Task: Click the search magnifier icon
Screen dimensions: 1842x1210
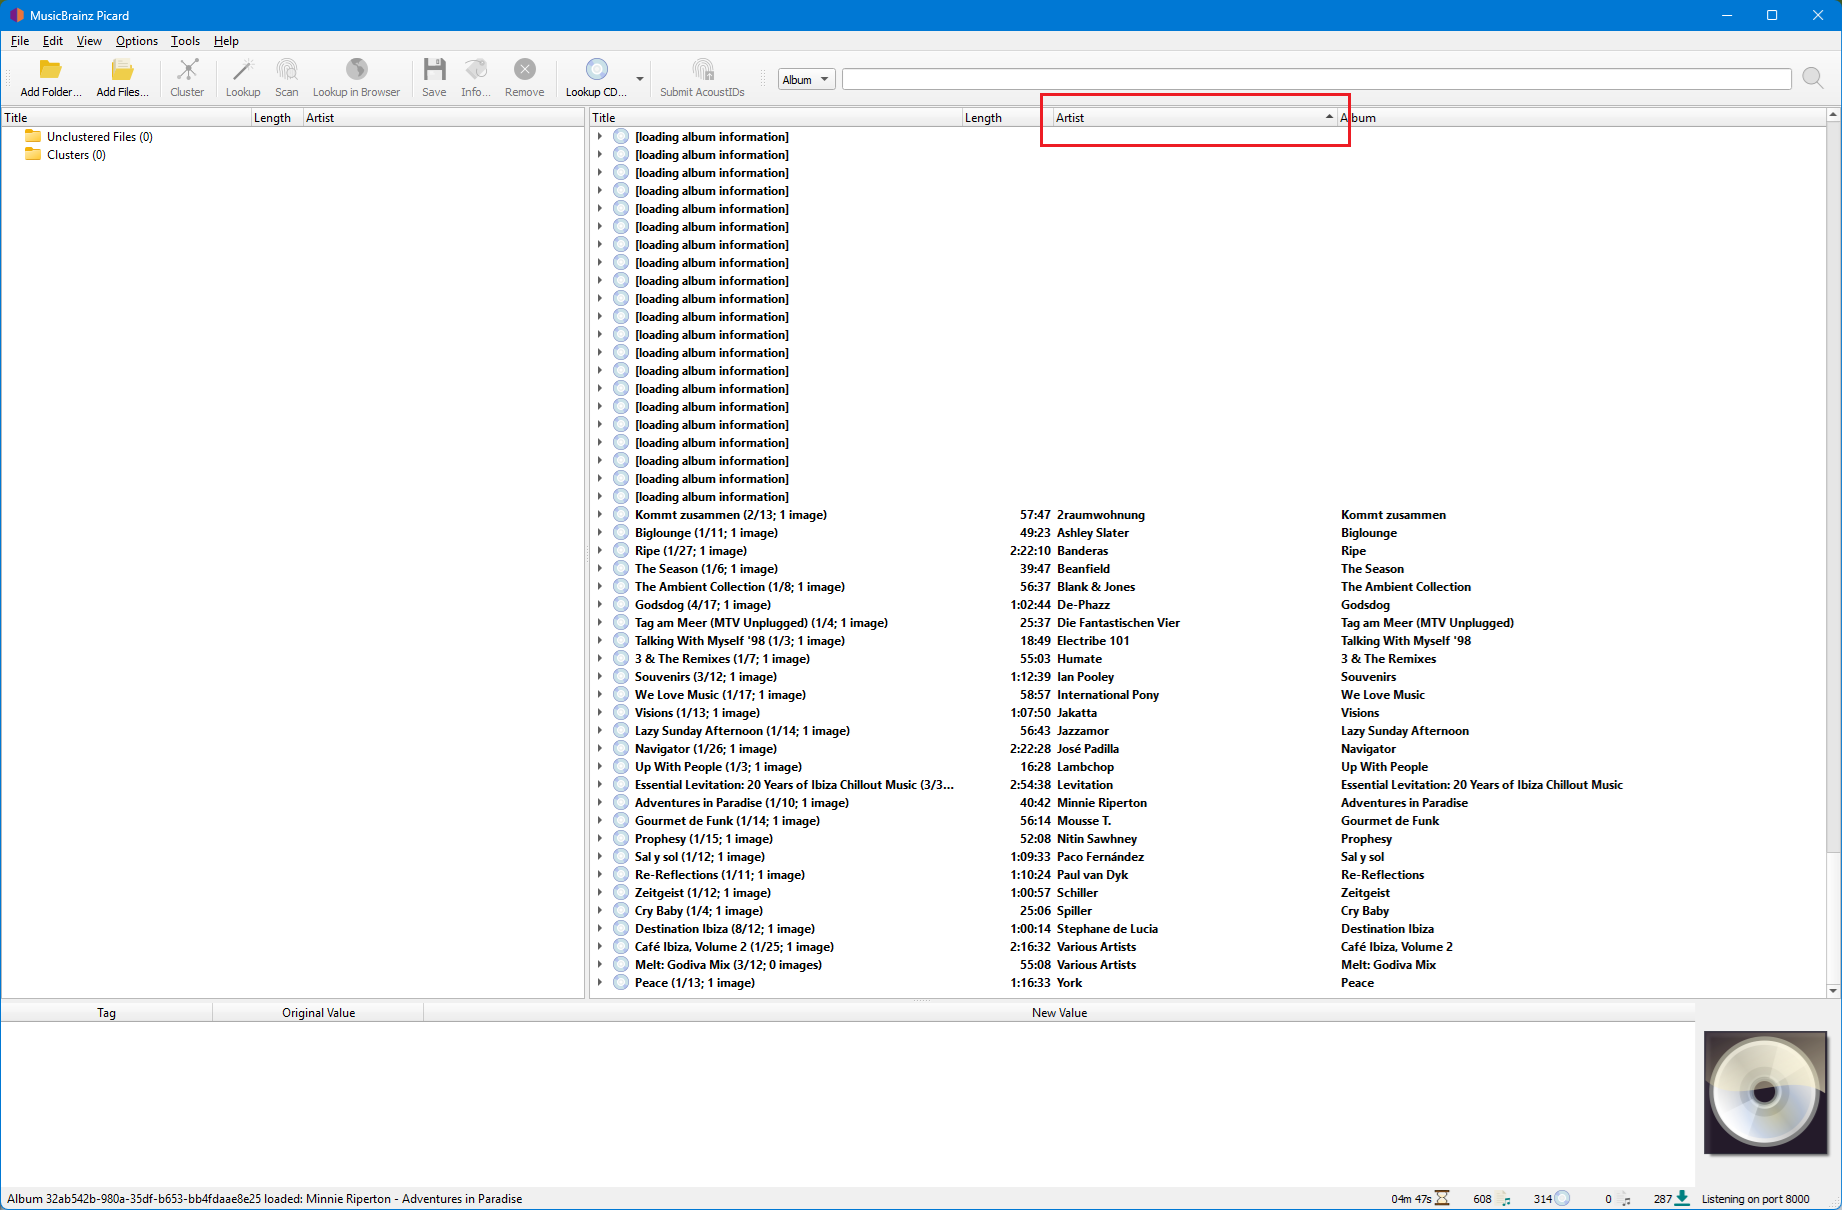Action: point(1812,78)
